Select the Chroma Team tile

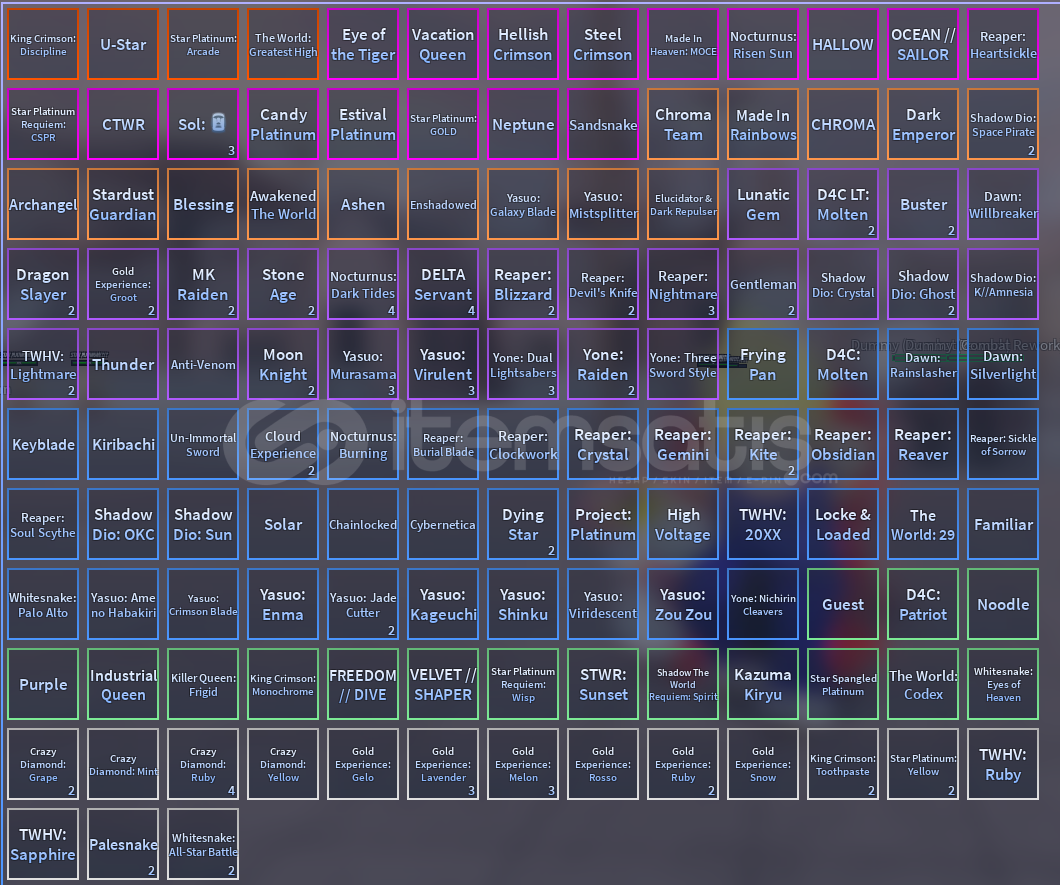point(683,124)
